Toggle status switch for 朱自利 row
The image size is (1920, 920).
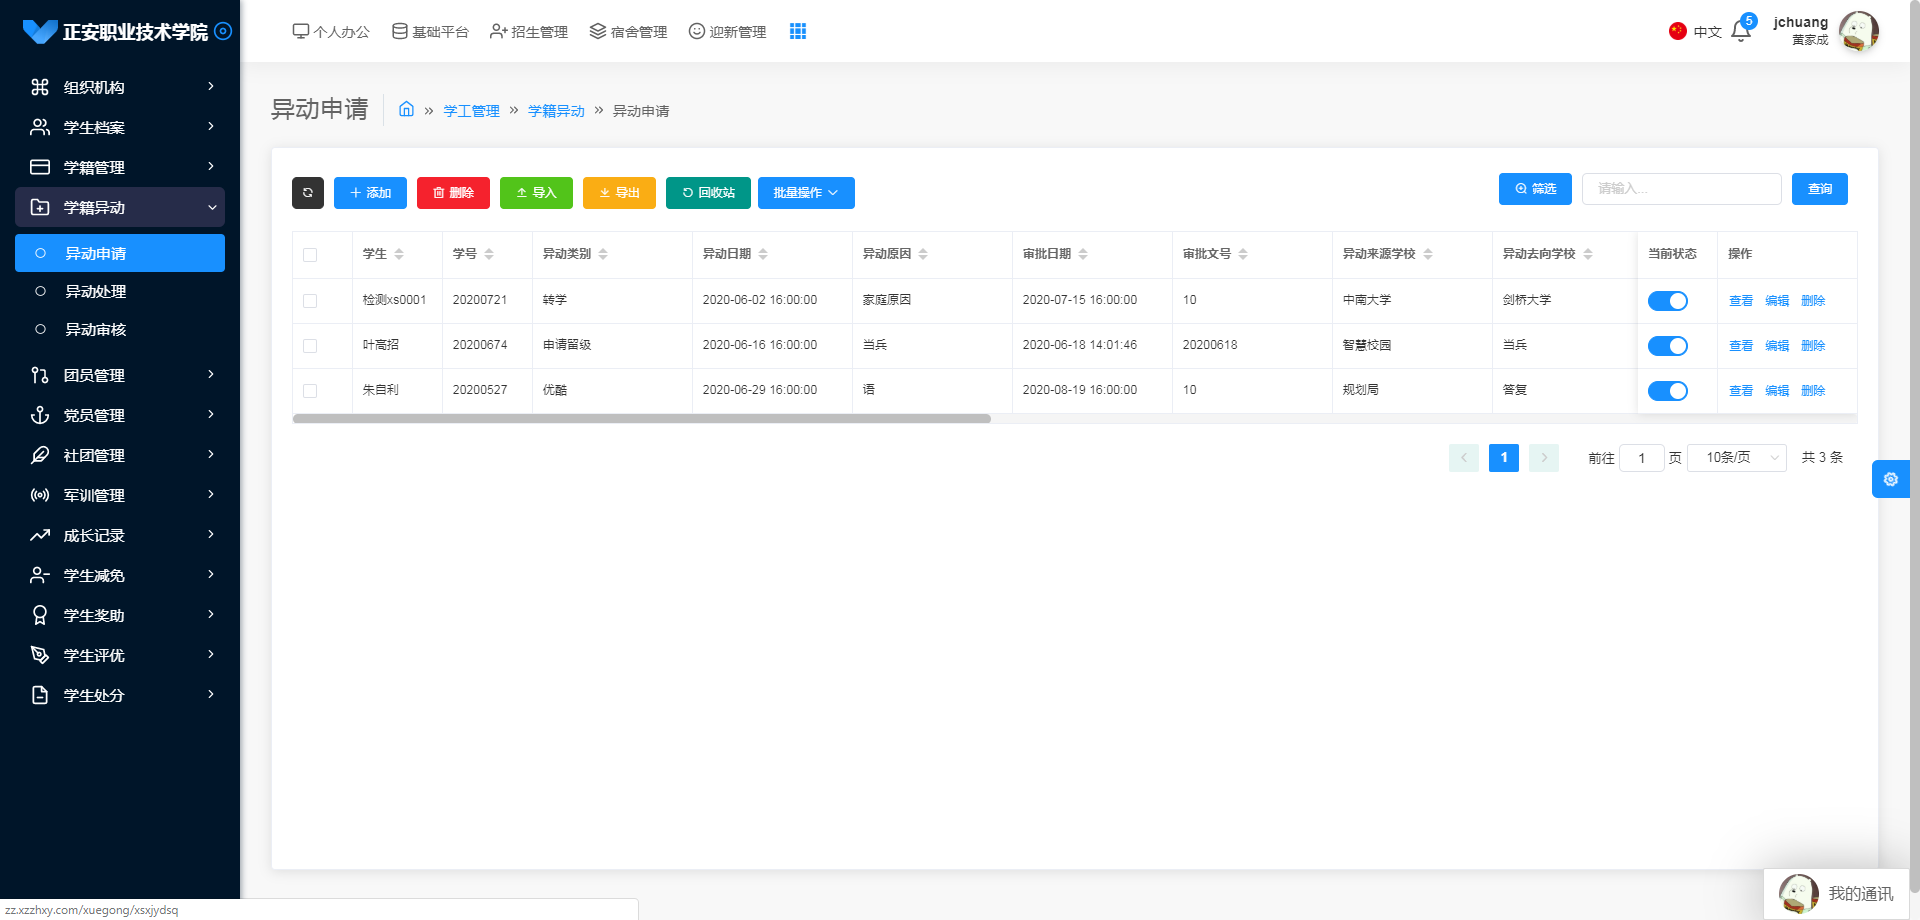[x=1668, y=391]
